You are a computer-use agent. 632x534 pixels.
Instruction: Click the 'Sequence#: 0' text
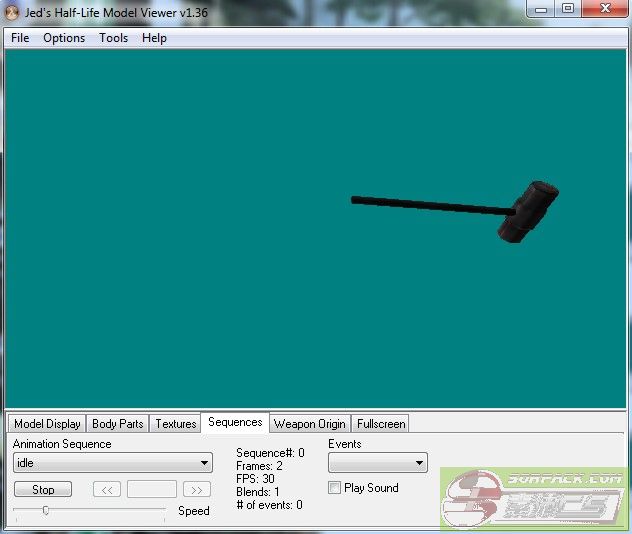270,453
